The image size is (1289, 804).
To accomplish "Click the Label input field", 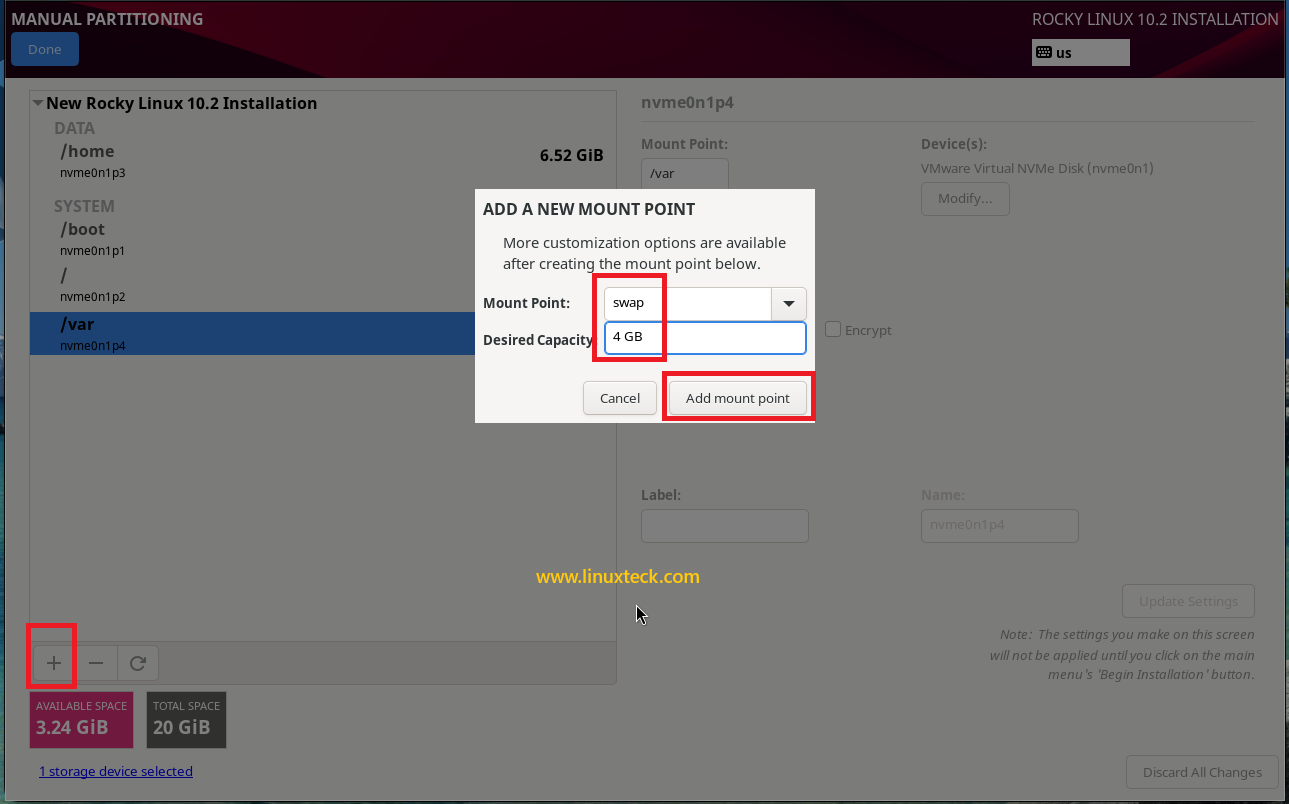I will (724, 526).
